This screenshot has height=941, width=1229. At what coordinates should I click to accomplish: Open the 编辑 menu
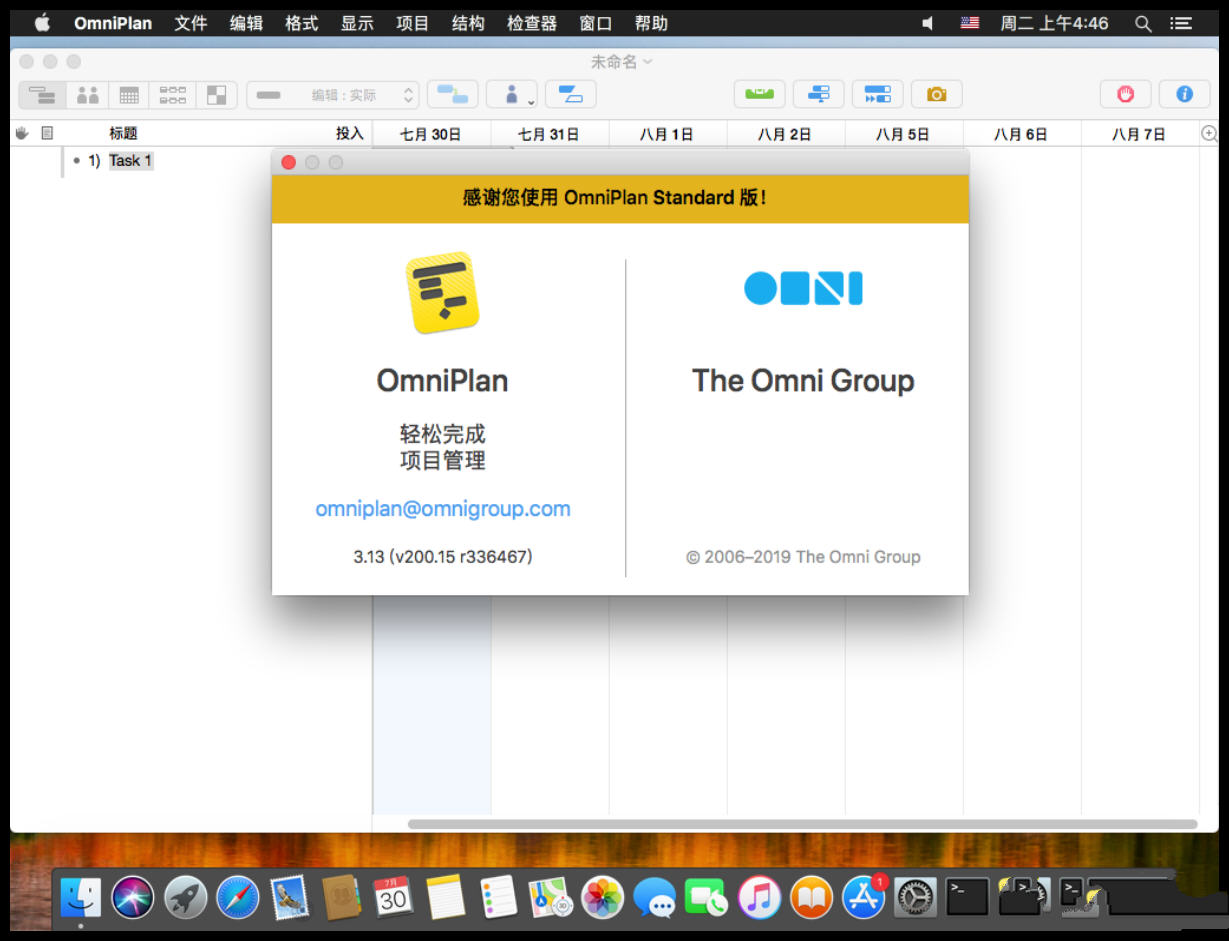coord(246,23)
